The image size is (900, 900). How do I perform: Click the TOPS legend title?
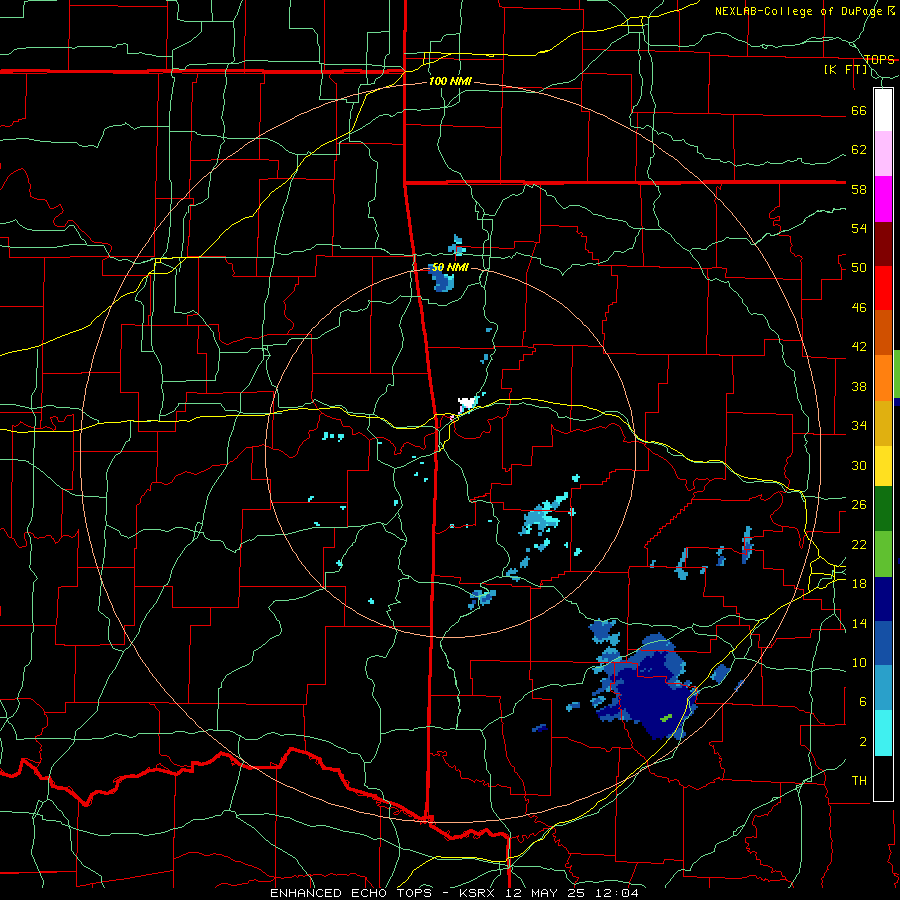coord(879,59)
